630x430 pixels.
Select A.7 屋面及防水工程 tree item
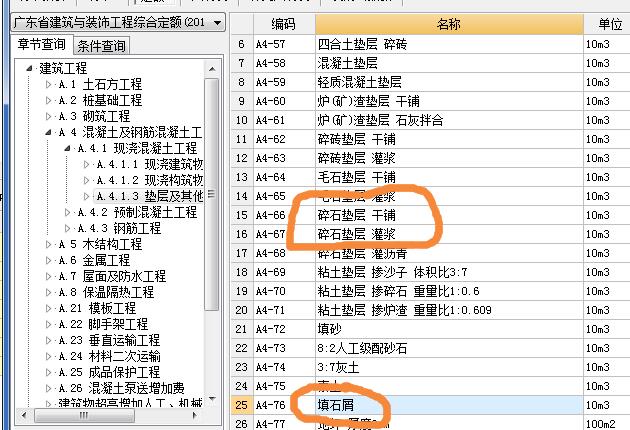[112, 276]
